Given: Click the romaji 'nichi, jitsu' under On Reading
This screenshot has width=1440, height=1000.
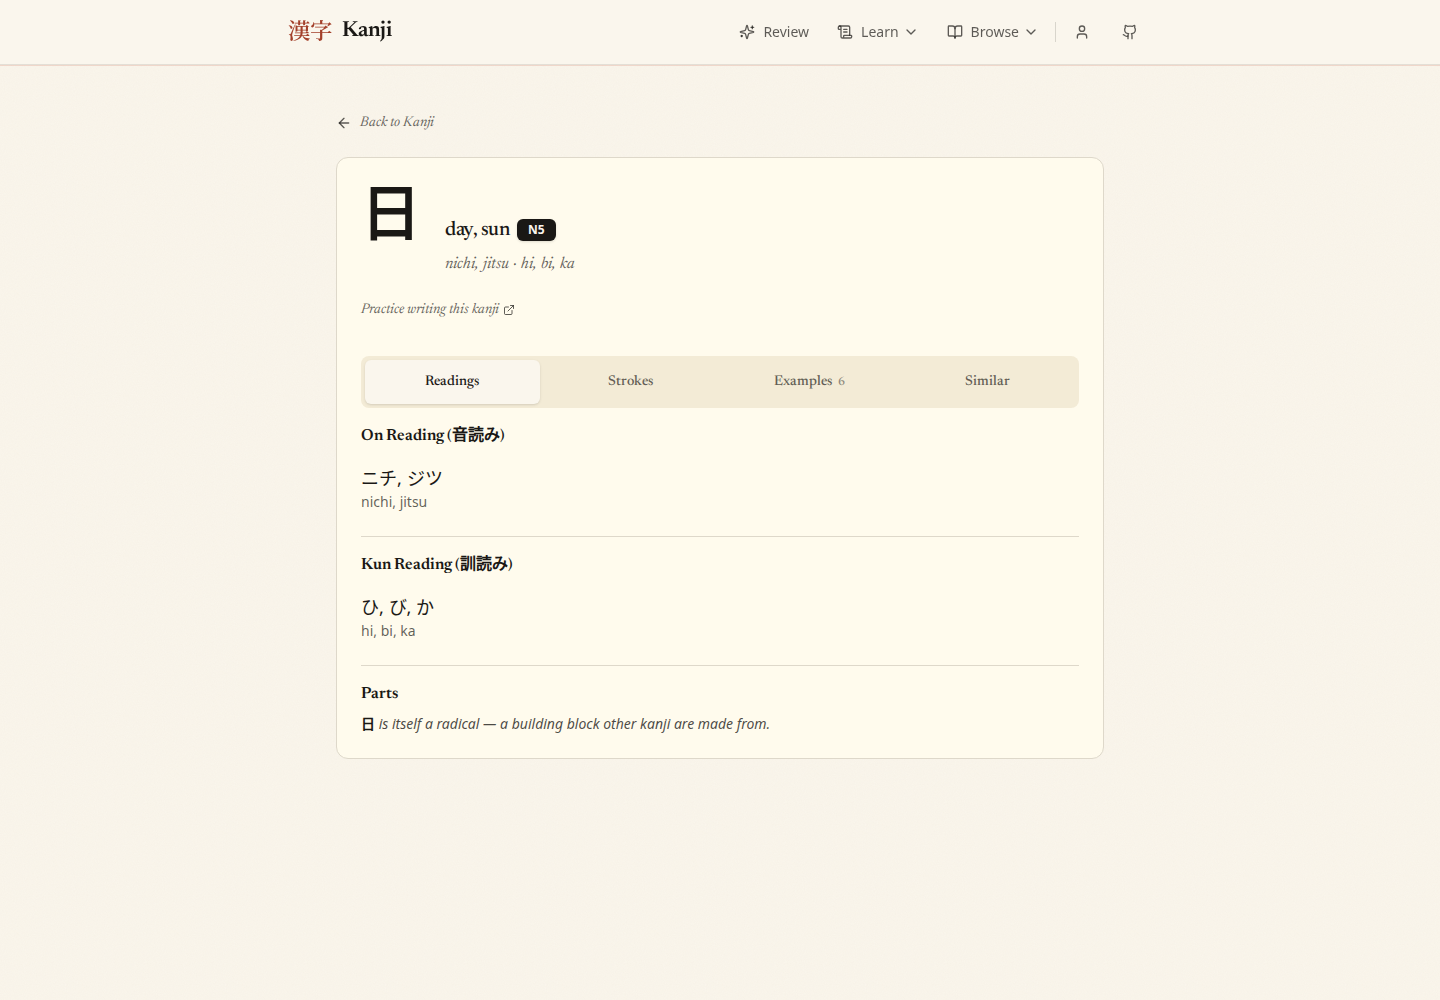Looking at the screenshot, I should tap(394, 502).
